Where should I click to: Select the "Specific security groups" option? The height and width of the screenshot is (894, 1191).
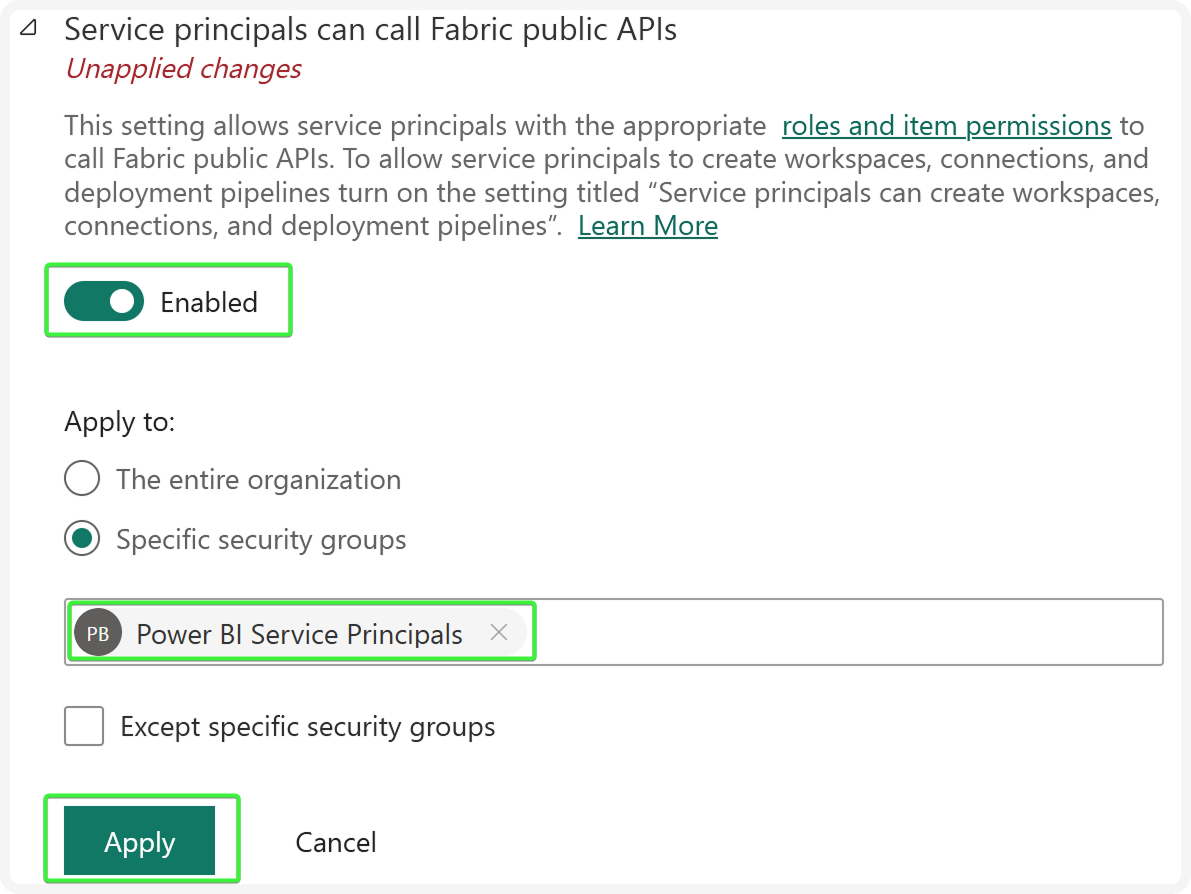[82, 539]
